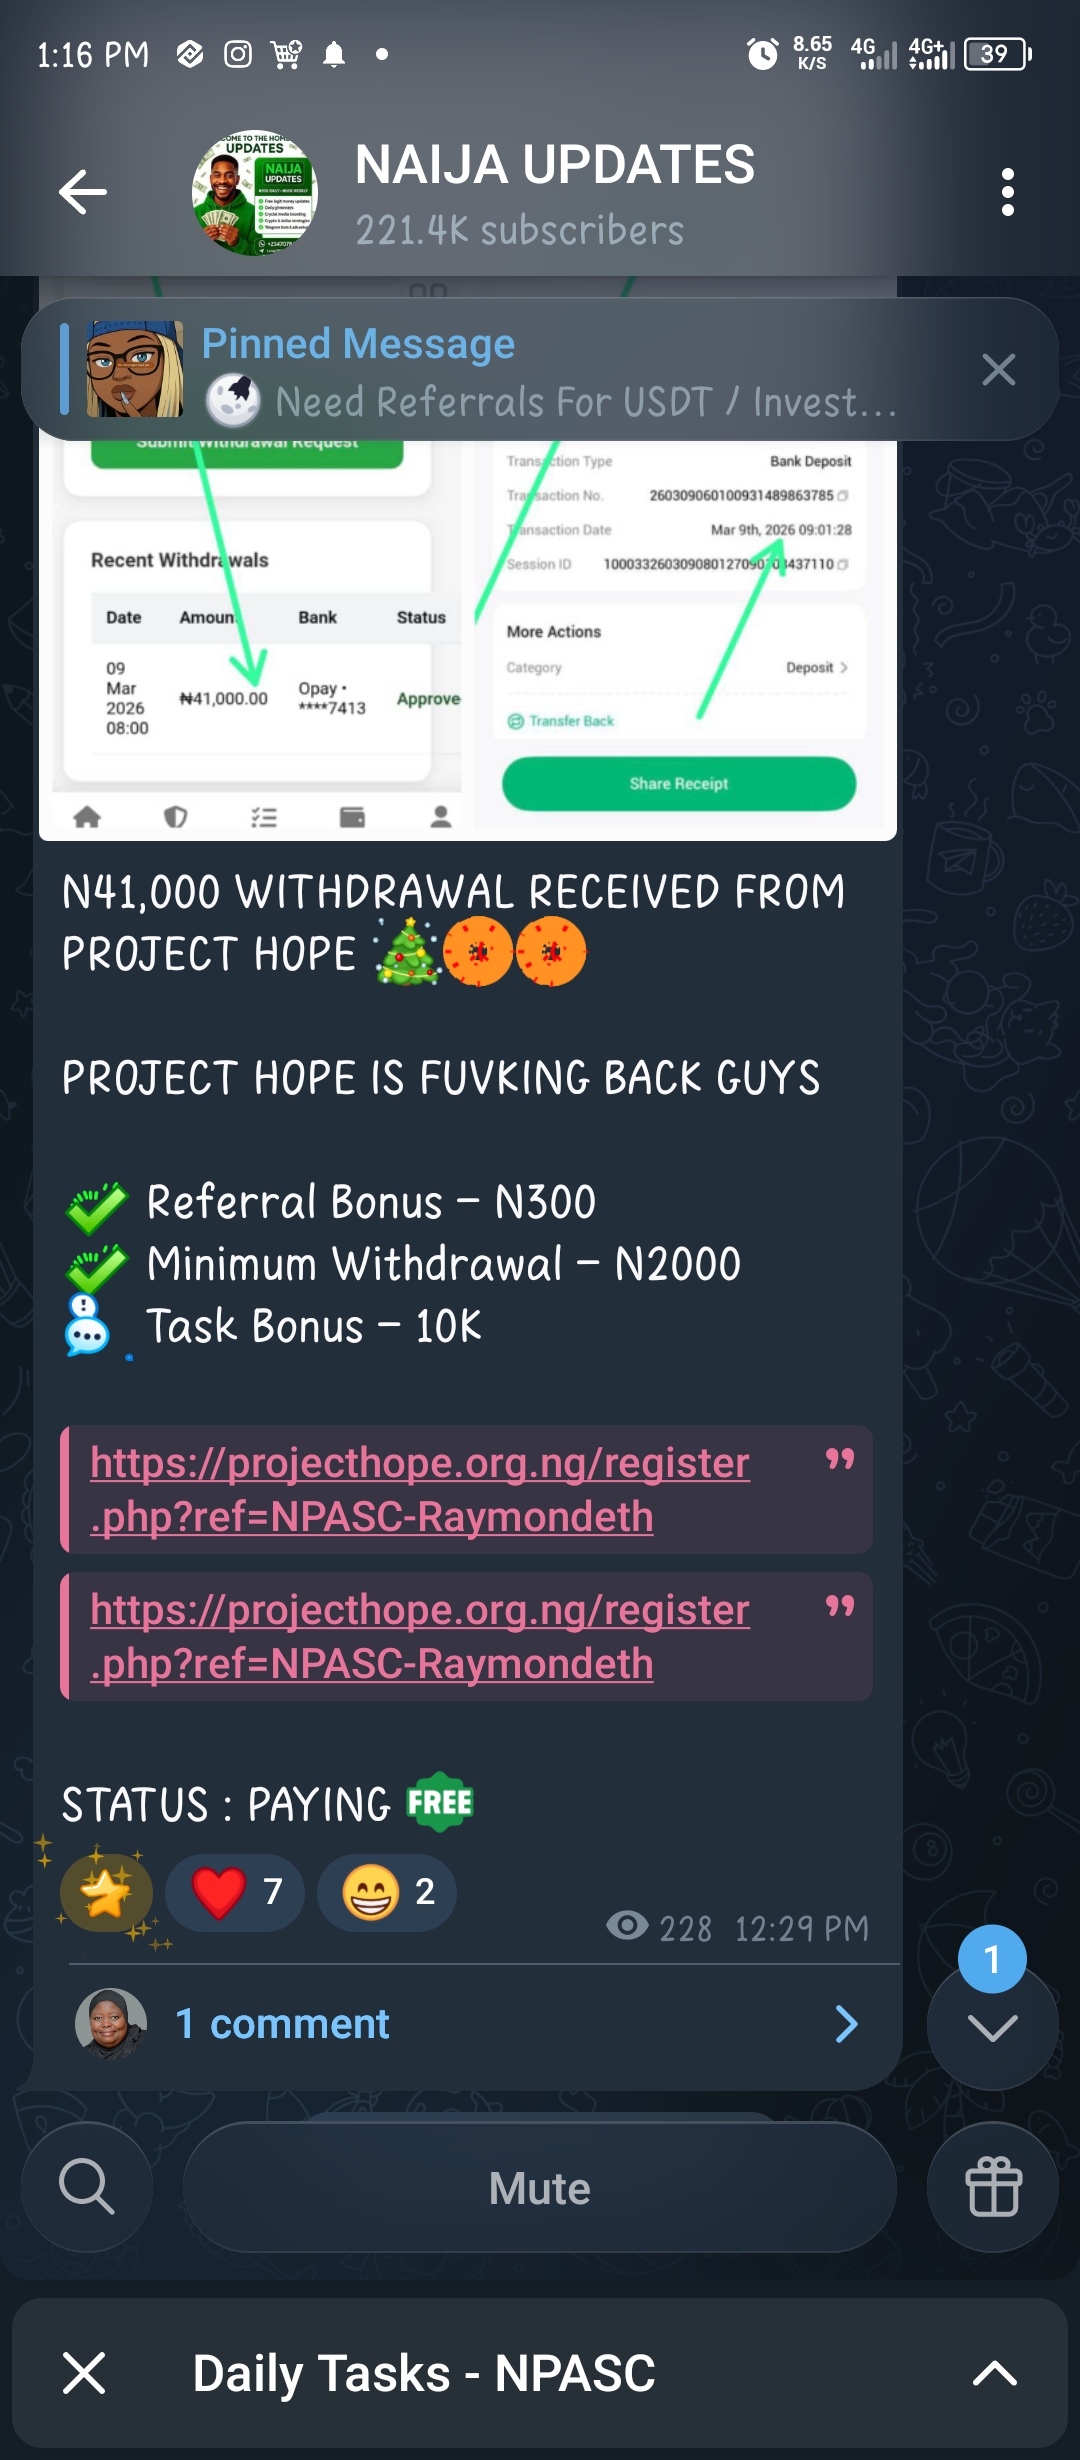Open the first projecthope.org.ng register link

tap(420, 1489)
